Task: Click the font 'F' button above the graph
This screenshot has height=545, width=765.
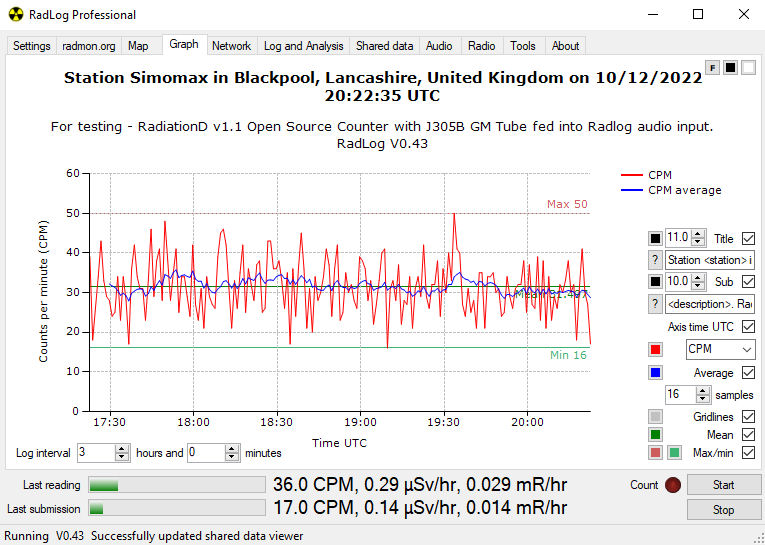Action: click(x=713, y=67)
